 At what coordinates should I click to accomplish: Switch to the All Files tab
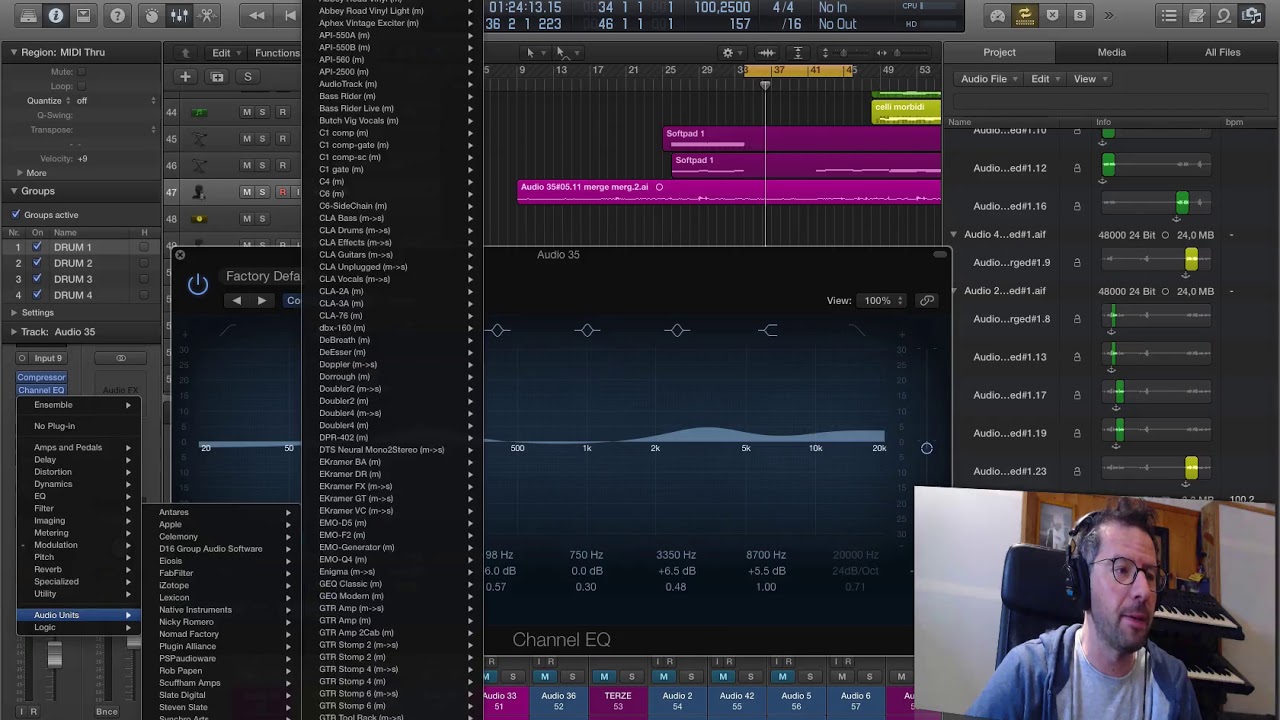(x=1222, y=52)
